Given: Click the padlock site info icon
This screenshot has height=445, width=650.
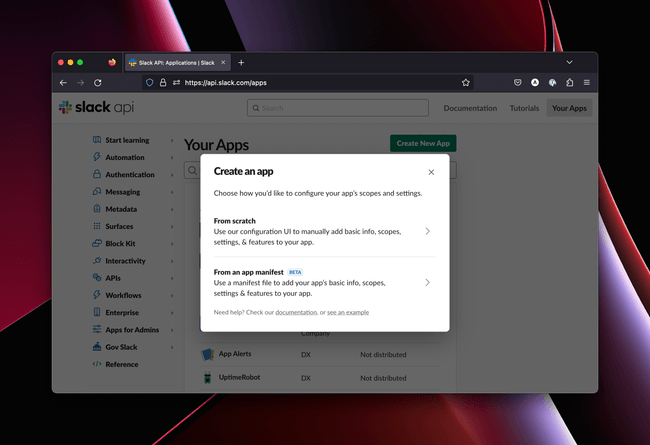Looking at the screenshot, I should point(163,83).
